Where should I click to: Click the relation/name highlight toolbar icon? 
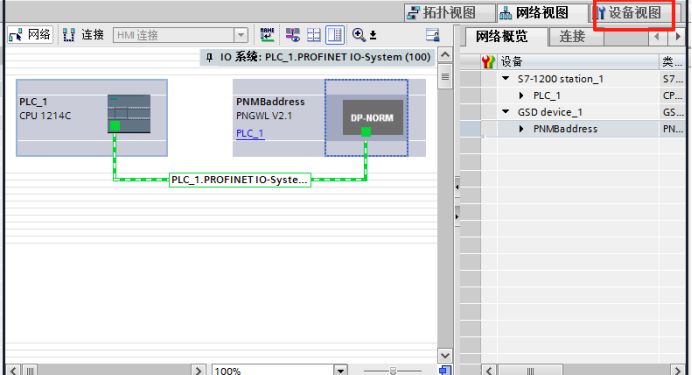pyautogui.click(x=267, y=35)
